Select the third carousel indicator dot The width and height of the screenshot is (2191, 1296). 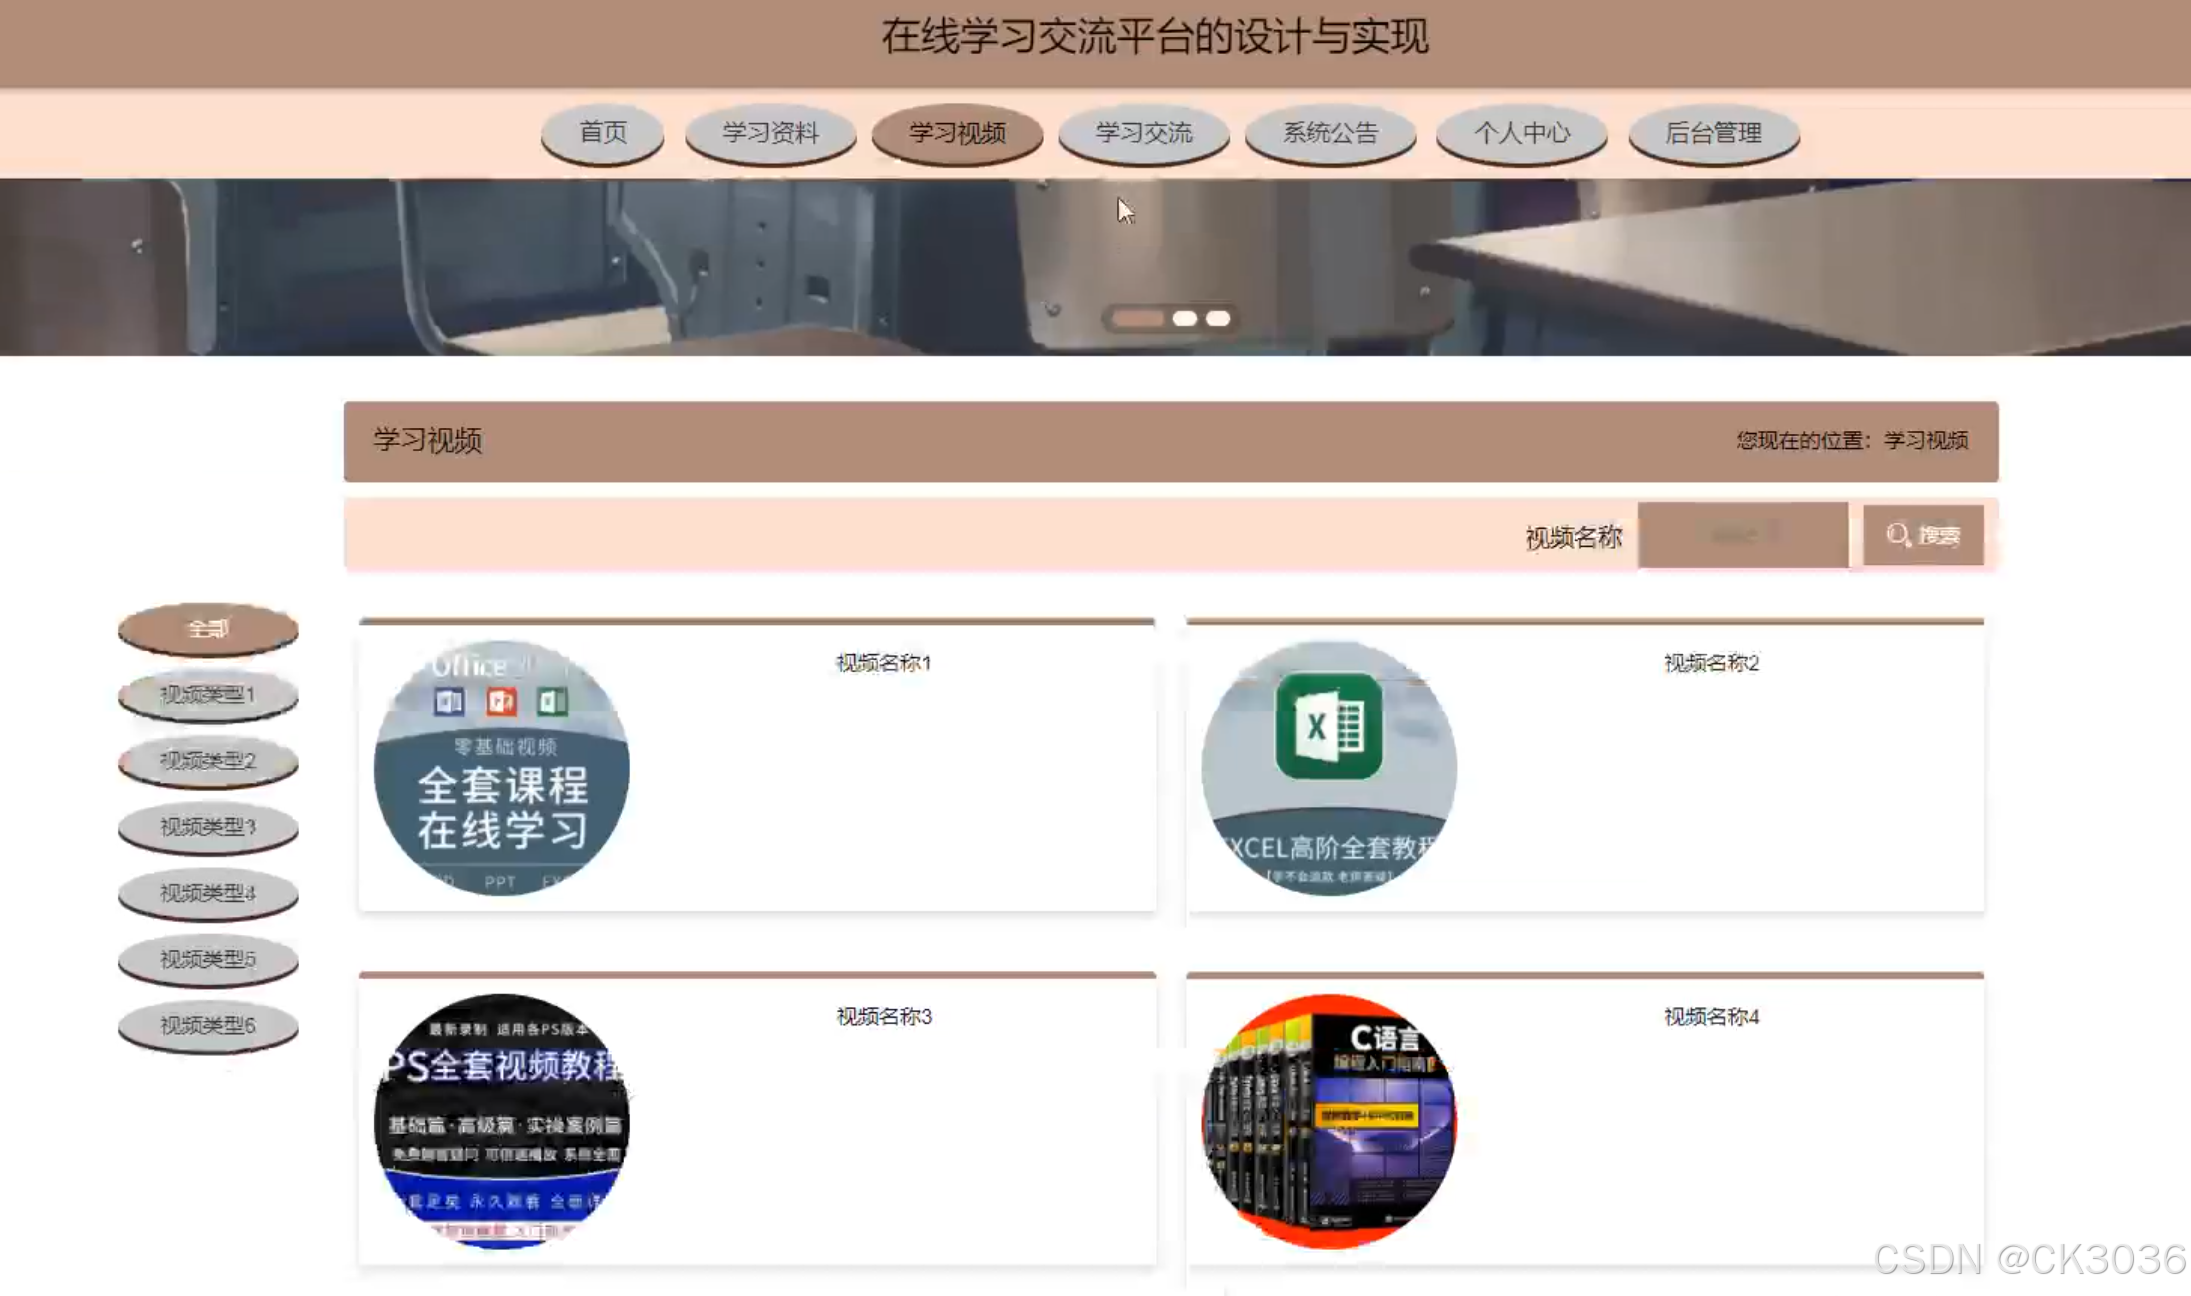[1218, 318]
